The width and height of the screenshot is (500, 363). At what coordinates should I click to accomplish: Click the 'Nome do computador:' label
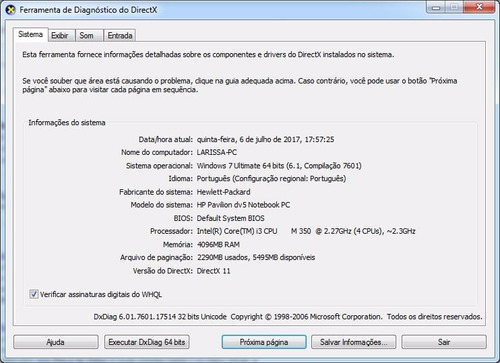157,152
